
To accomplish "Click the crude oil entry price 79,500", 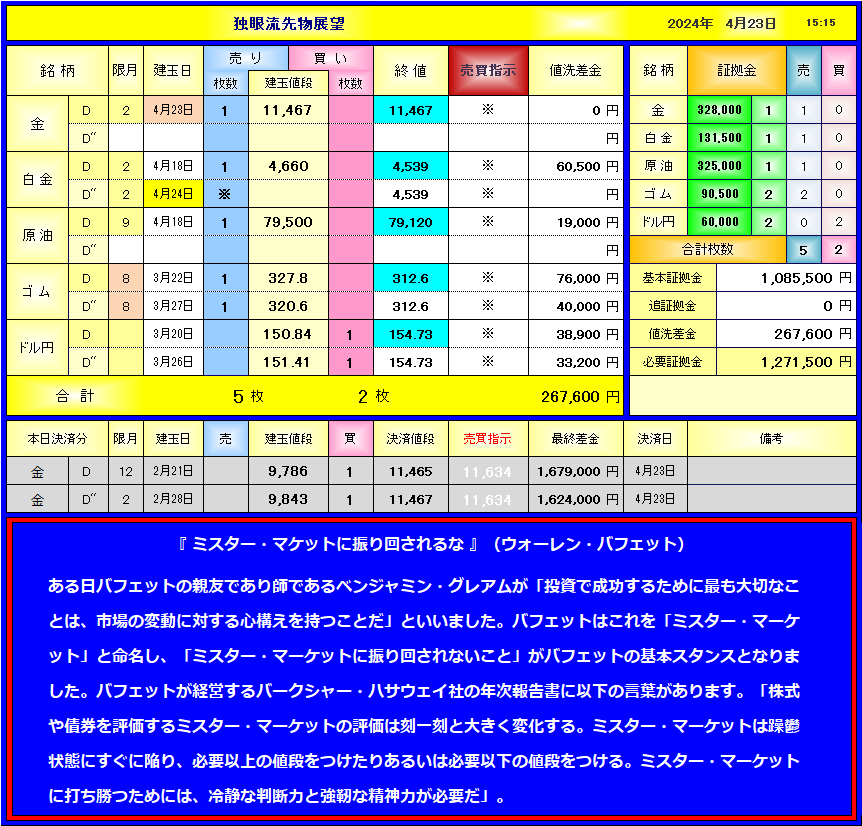I will point(288,222).
